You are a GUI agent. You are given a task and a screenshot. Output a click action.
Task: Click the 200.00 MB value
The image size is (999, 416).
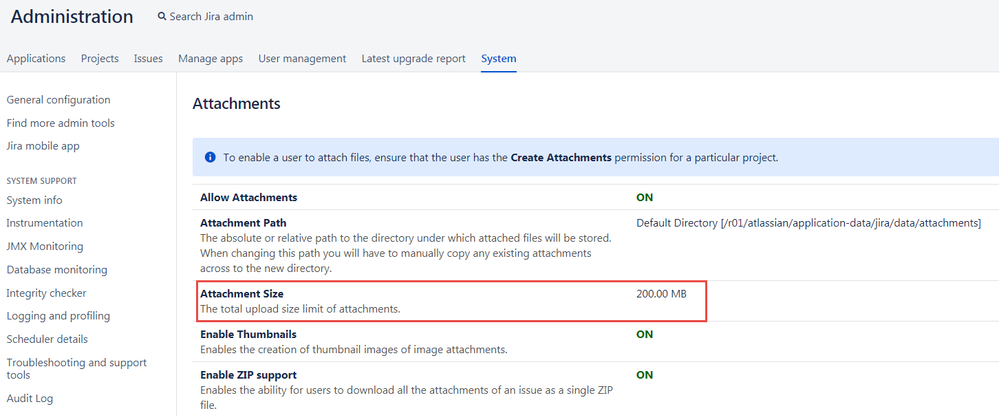(661, 294)
